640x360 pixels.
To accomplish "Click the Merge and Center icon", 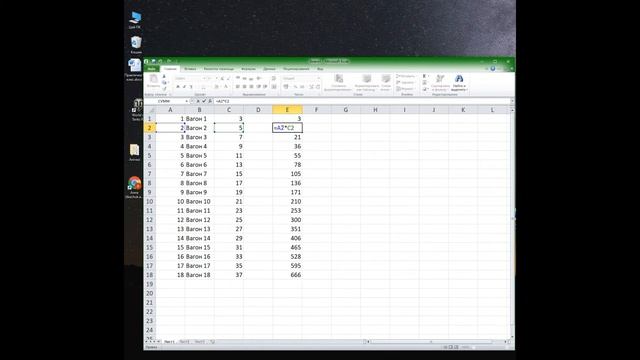I will (274, 87).
